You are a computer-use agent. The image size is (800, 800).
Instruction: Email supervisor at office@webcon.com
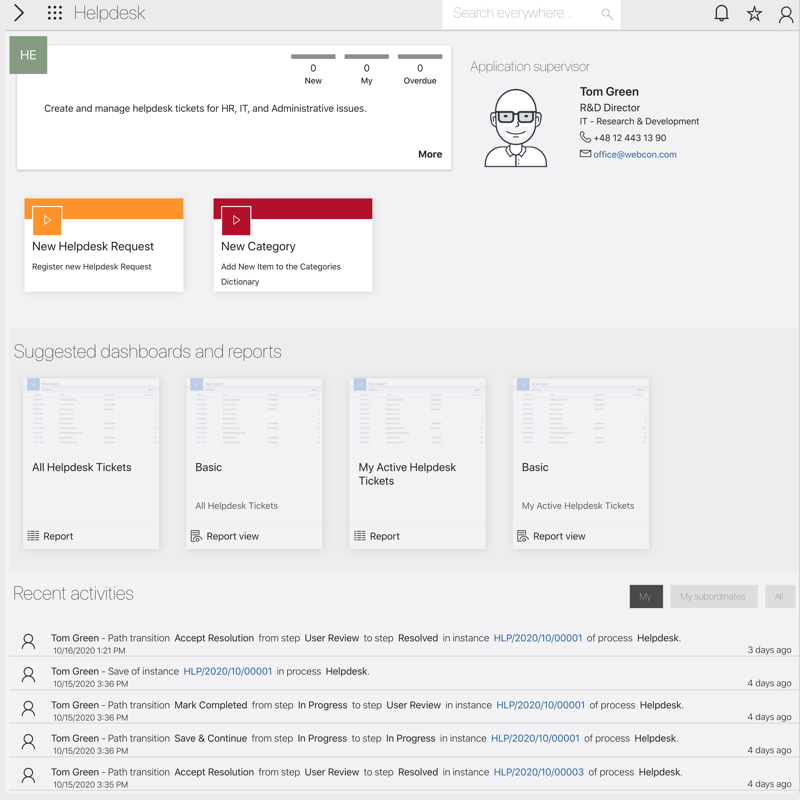(634, 155)
